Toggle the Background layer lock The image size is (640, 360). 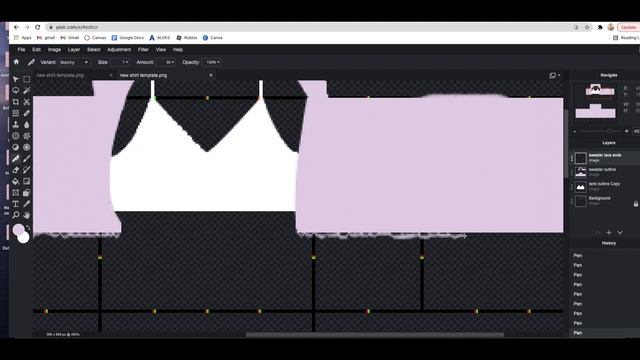click(x=636, y=204)
